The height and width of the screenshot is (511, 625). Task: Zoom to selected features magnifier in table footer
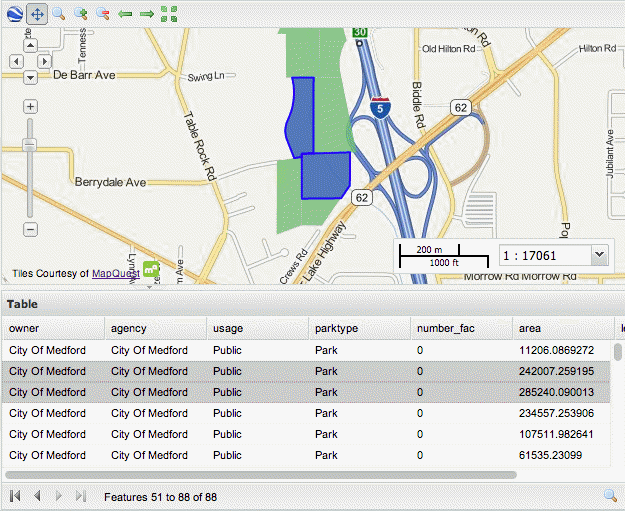(609, 495)
